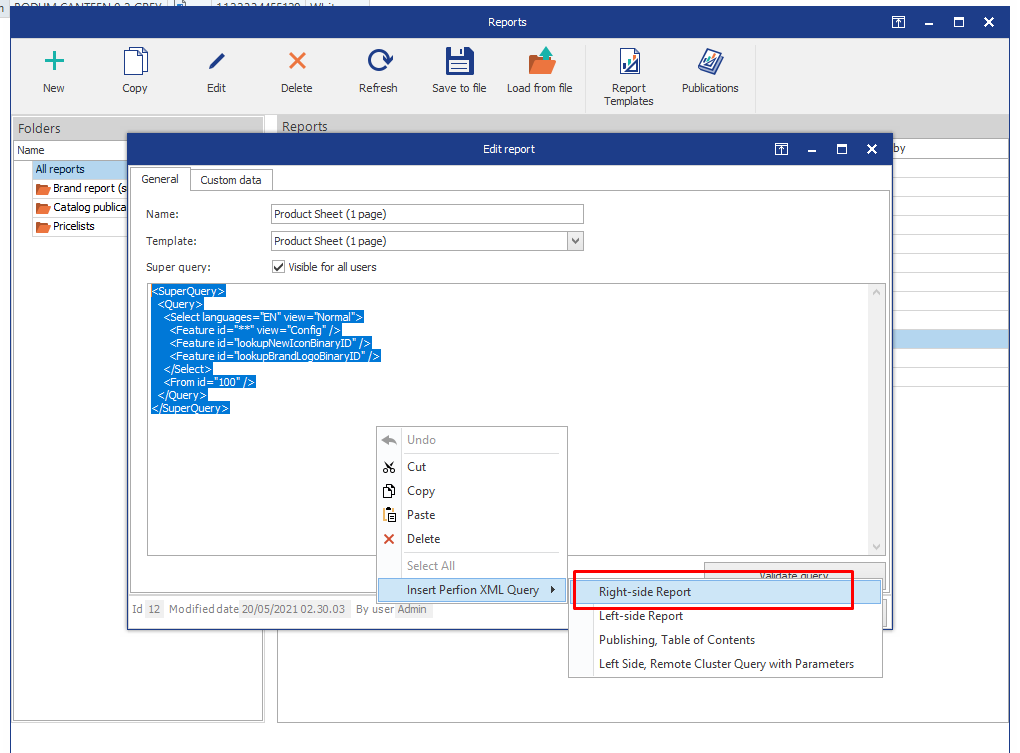Click the closing /SuperQuery tag line
Screen dimensions: 1020x753
pos(190,408)
